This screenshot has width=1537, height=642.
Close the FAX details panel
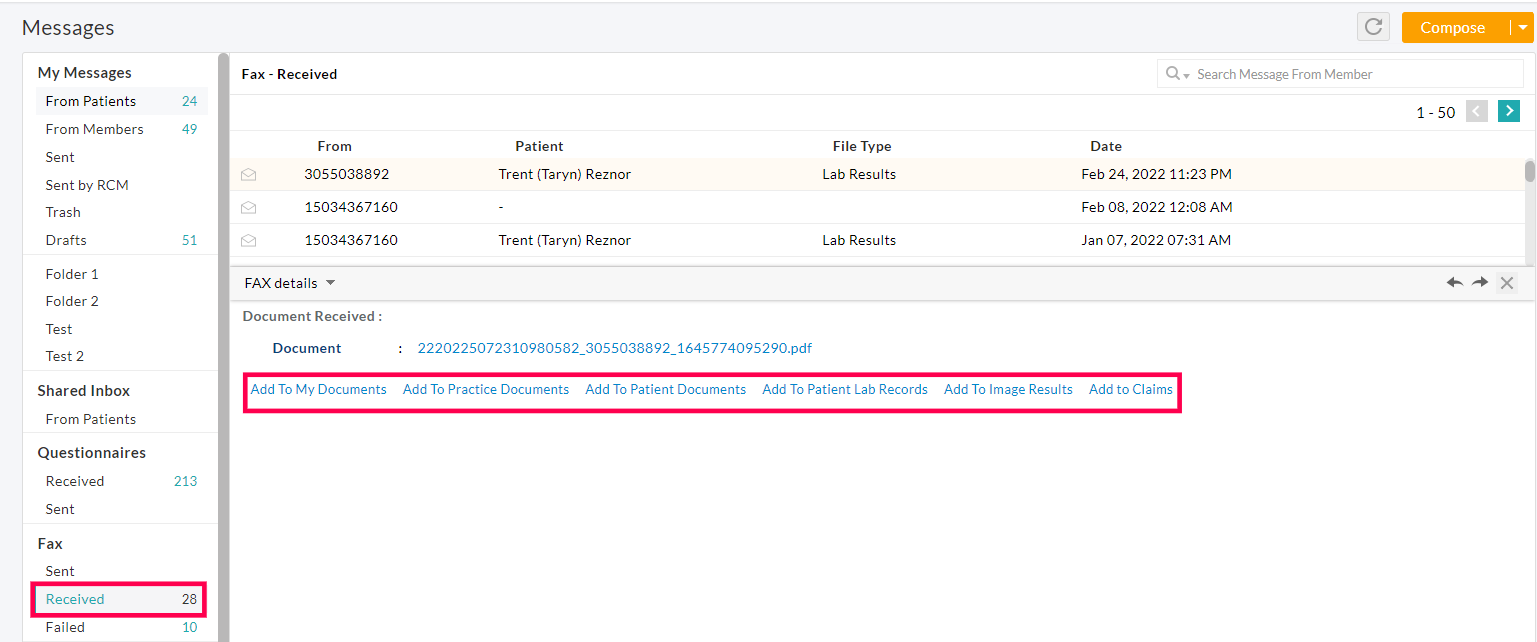point(1507,283)
